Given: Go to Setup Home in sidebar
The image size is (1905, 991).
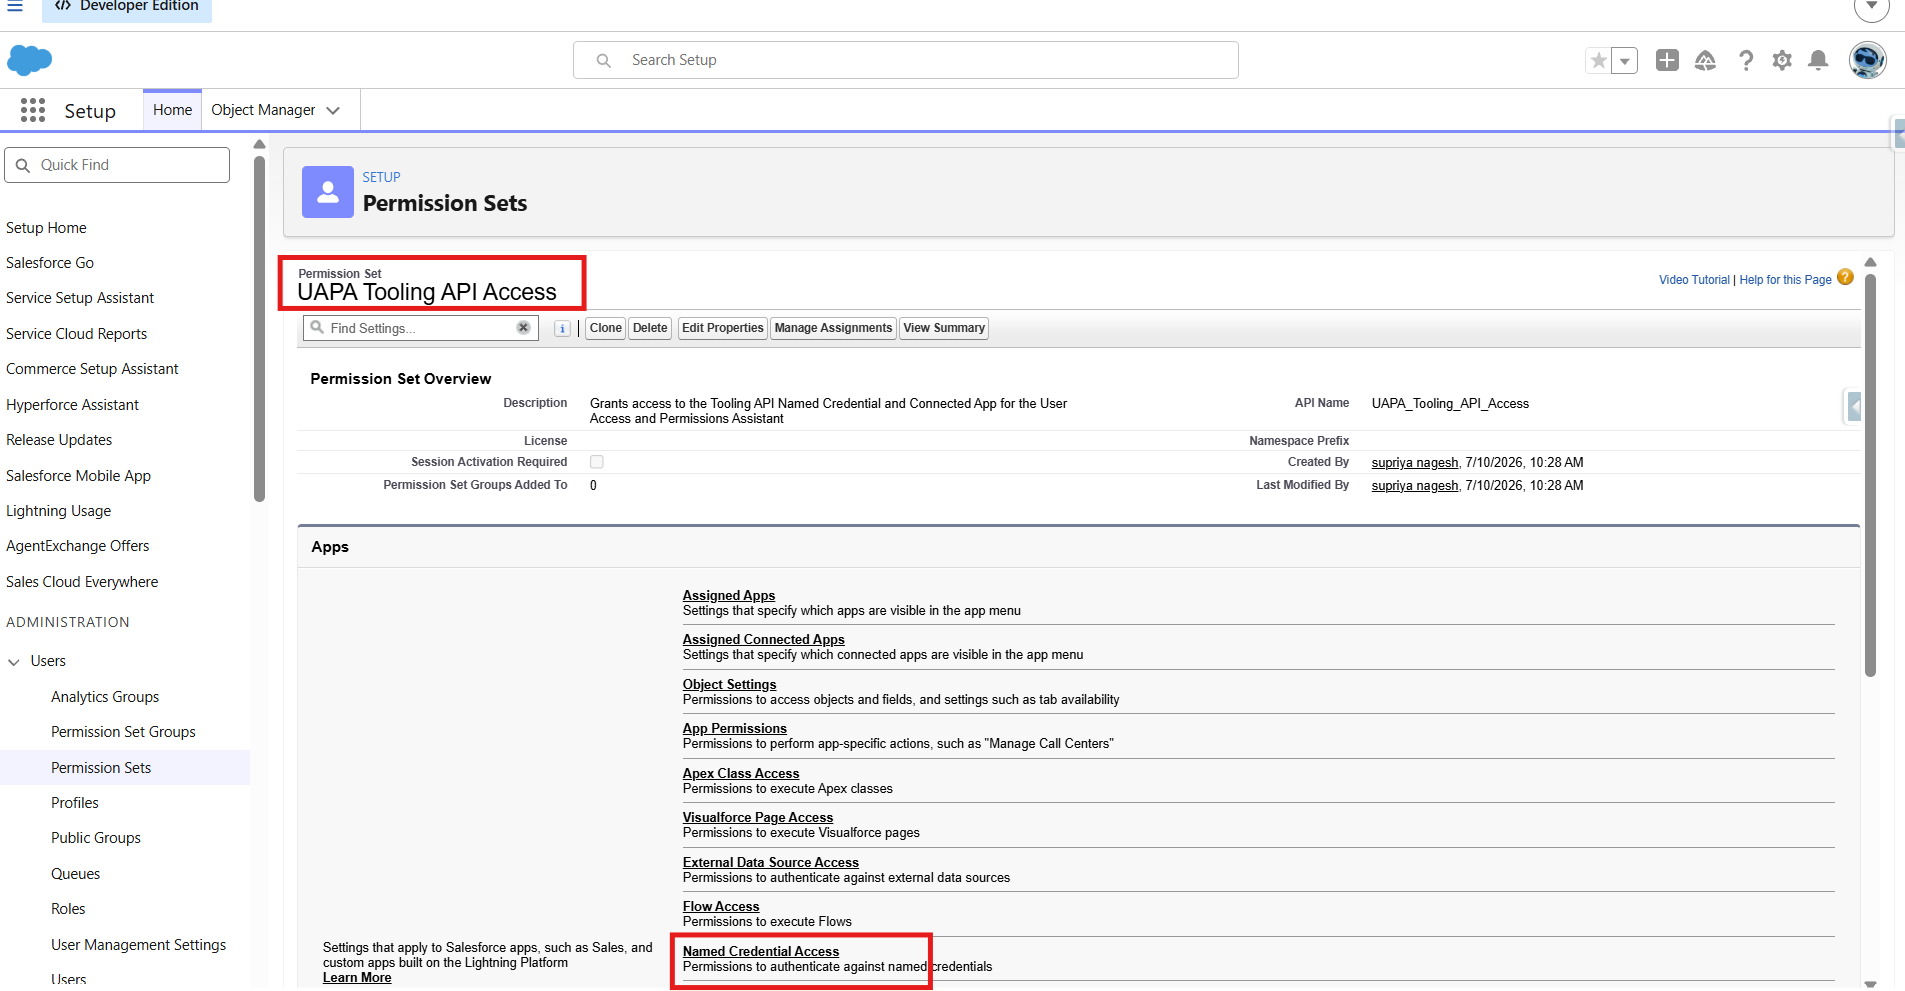Looking at the screenshot, I should [x=46, y=228].
